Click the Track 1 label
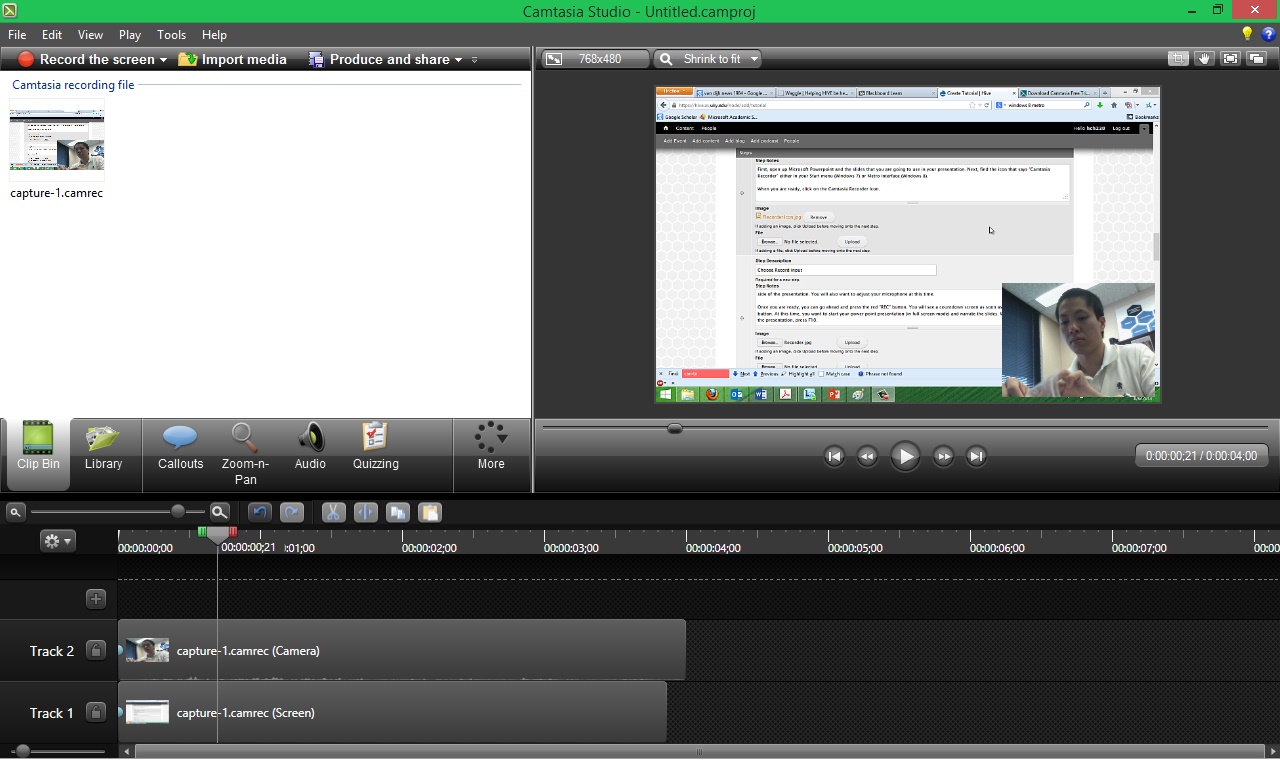 (x=52, y=713)
